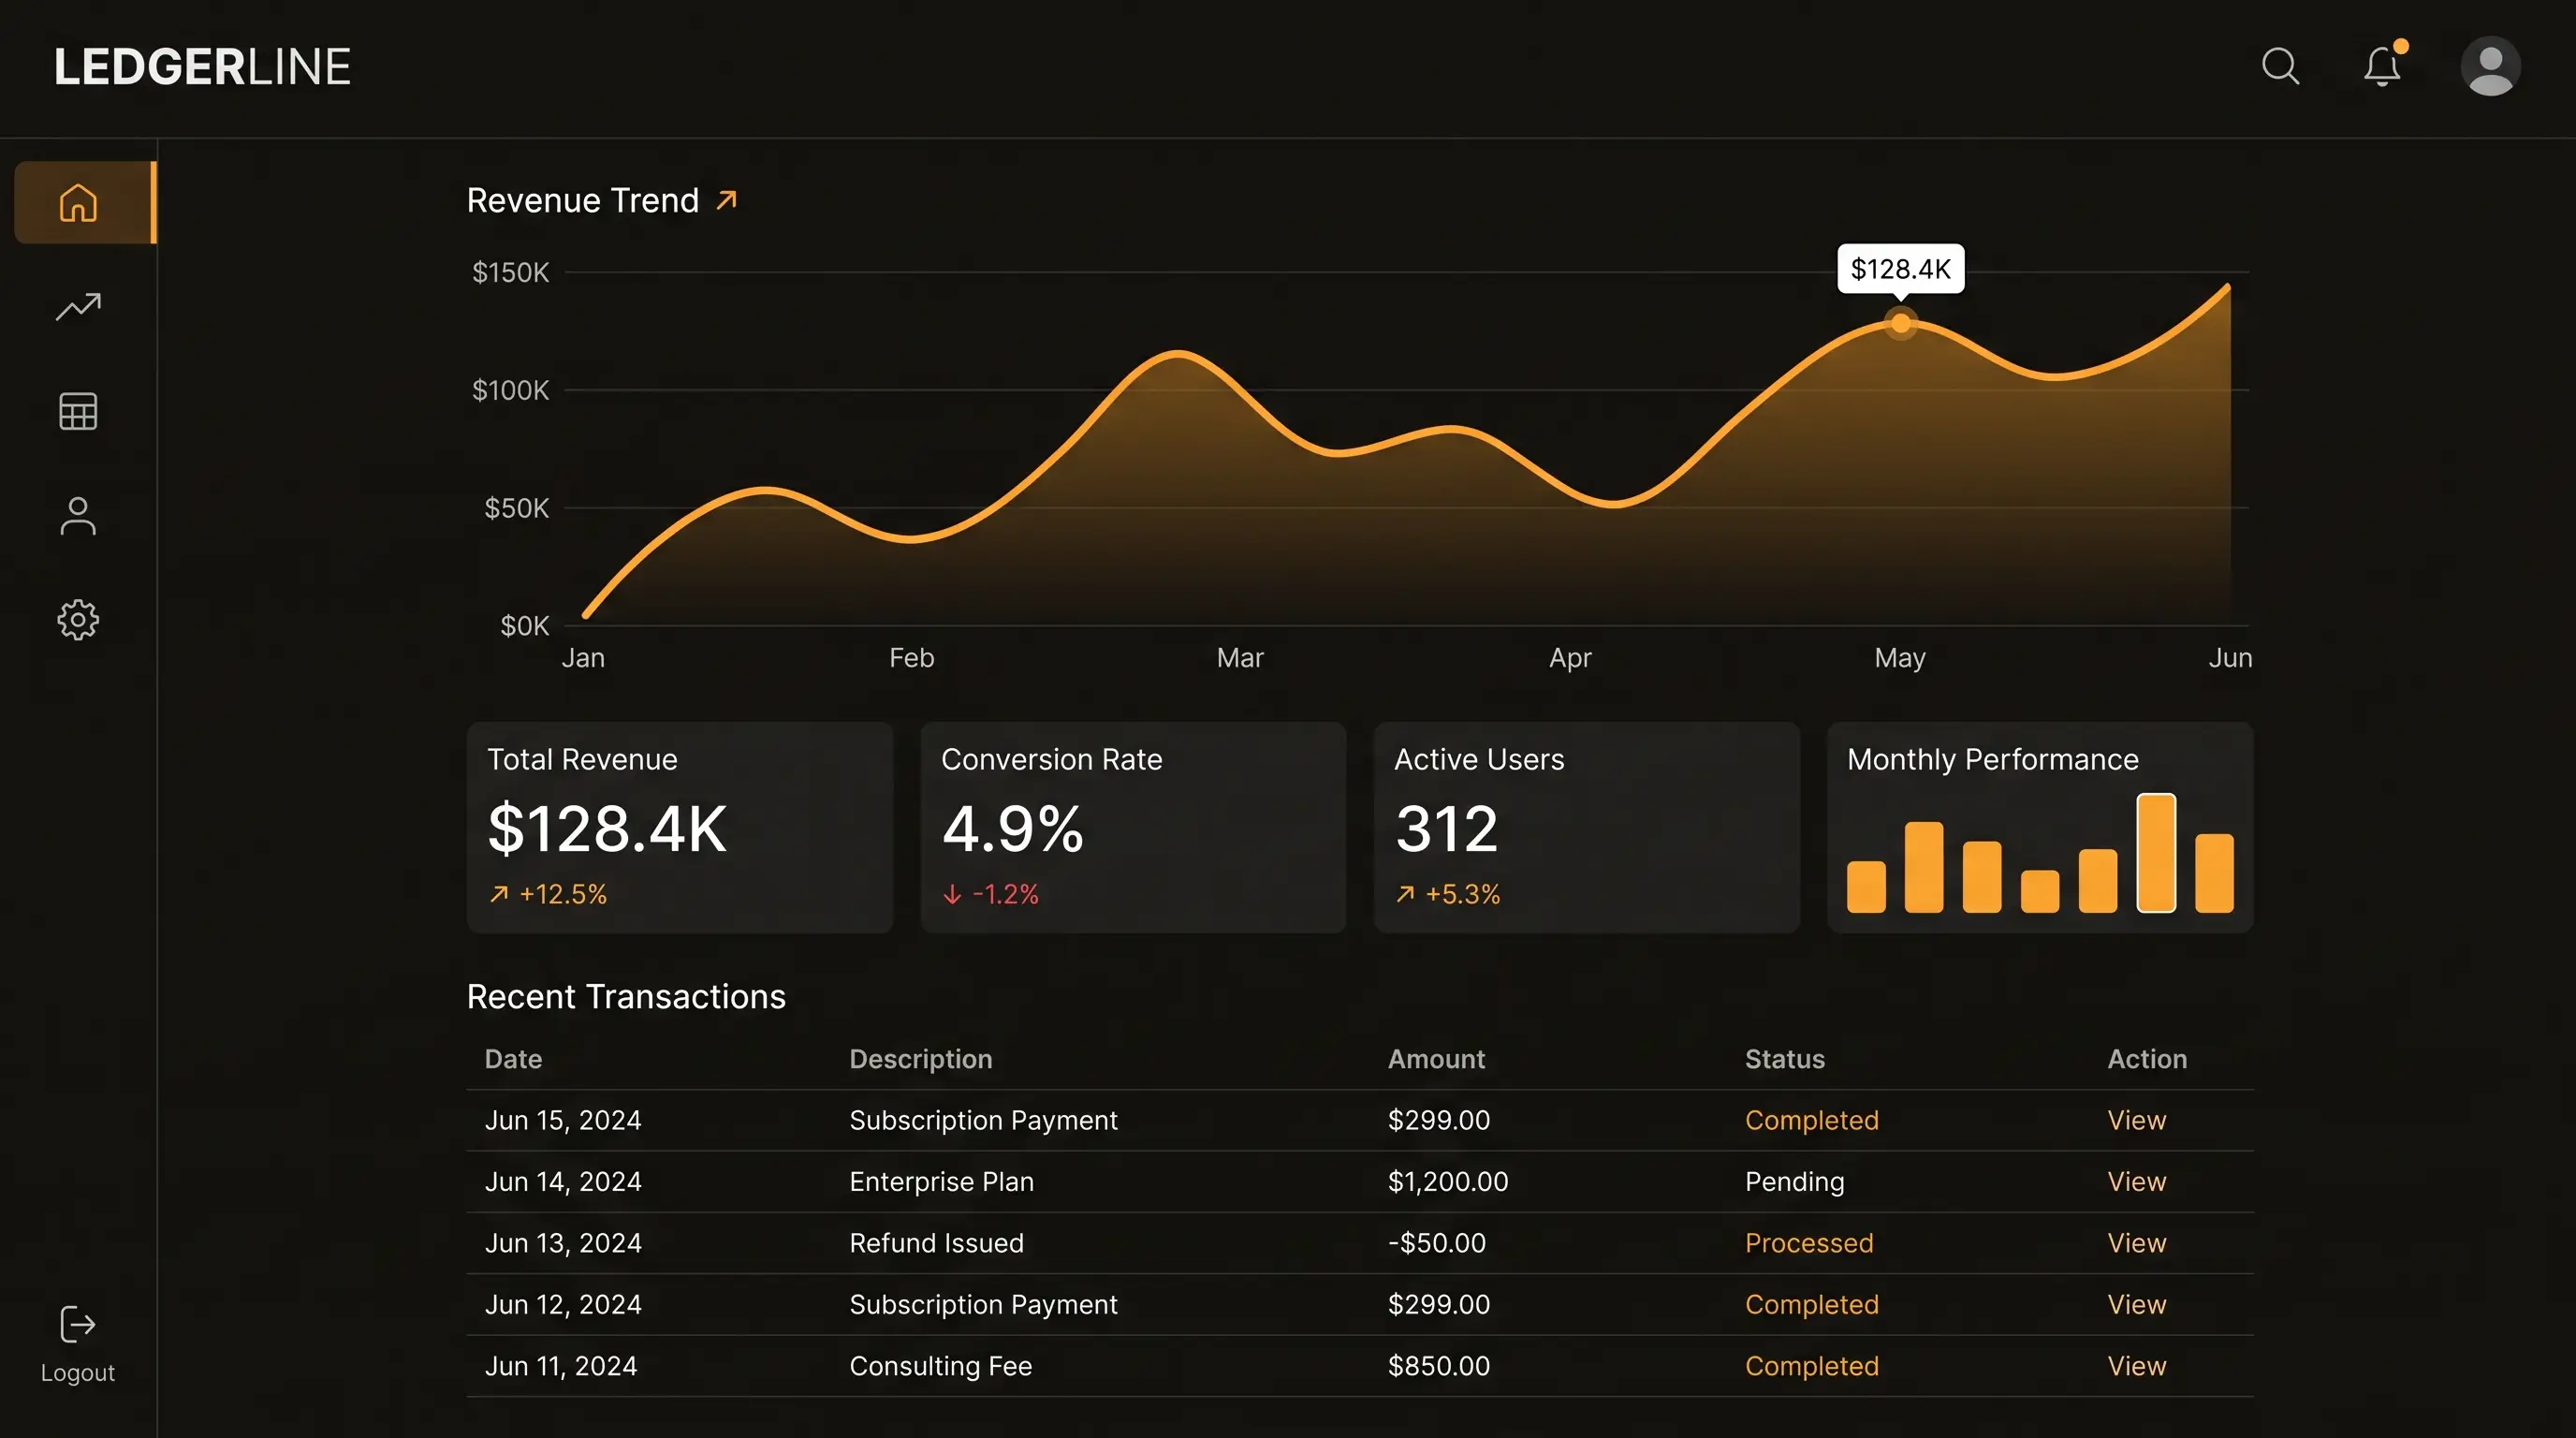Open the Home dashboard in sidebar
Screen dimensions: 2576x1438
click(84, 203)
